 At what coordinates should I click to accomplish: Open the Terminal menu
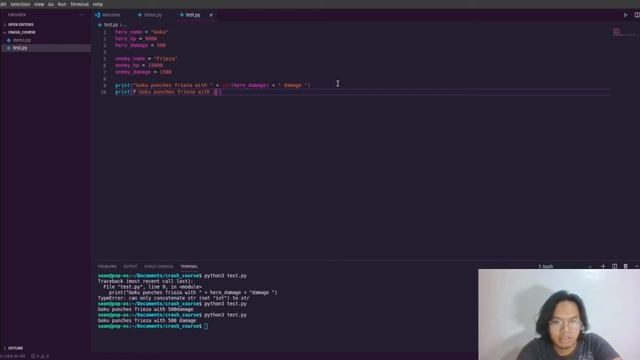coord(79,4)
